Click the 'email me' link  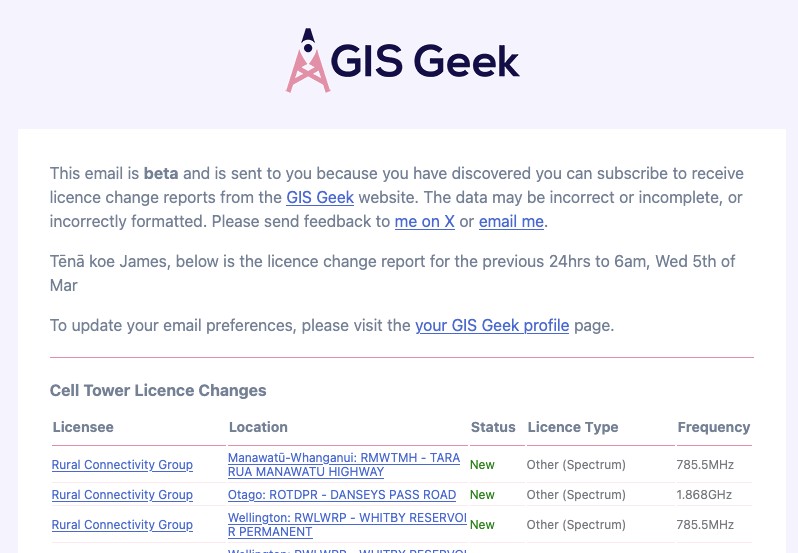511,221
